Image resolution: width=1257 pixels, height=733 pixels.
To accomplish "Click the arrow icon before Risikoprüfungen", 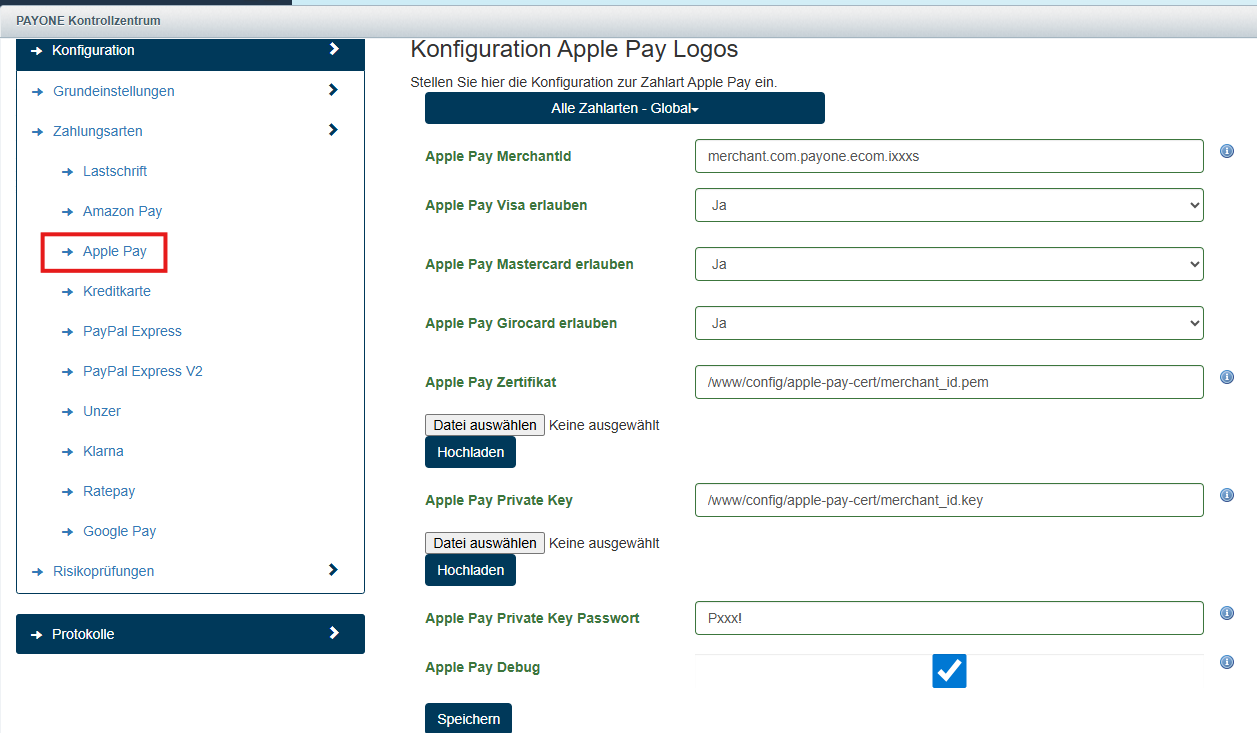I will [x=38, y=572].
